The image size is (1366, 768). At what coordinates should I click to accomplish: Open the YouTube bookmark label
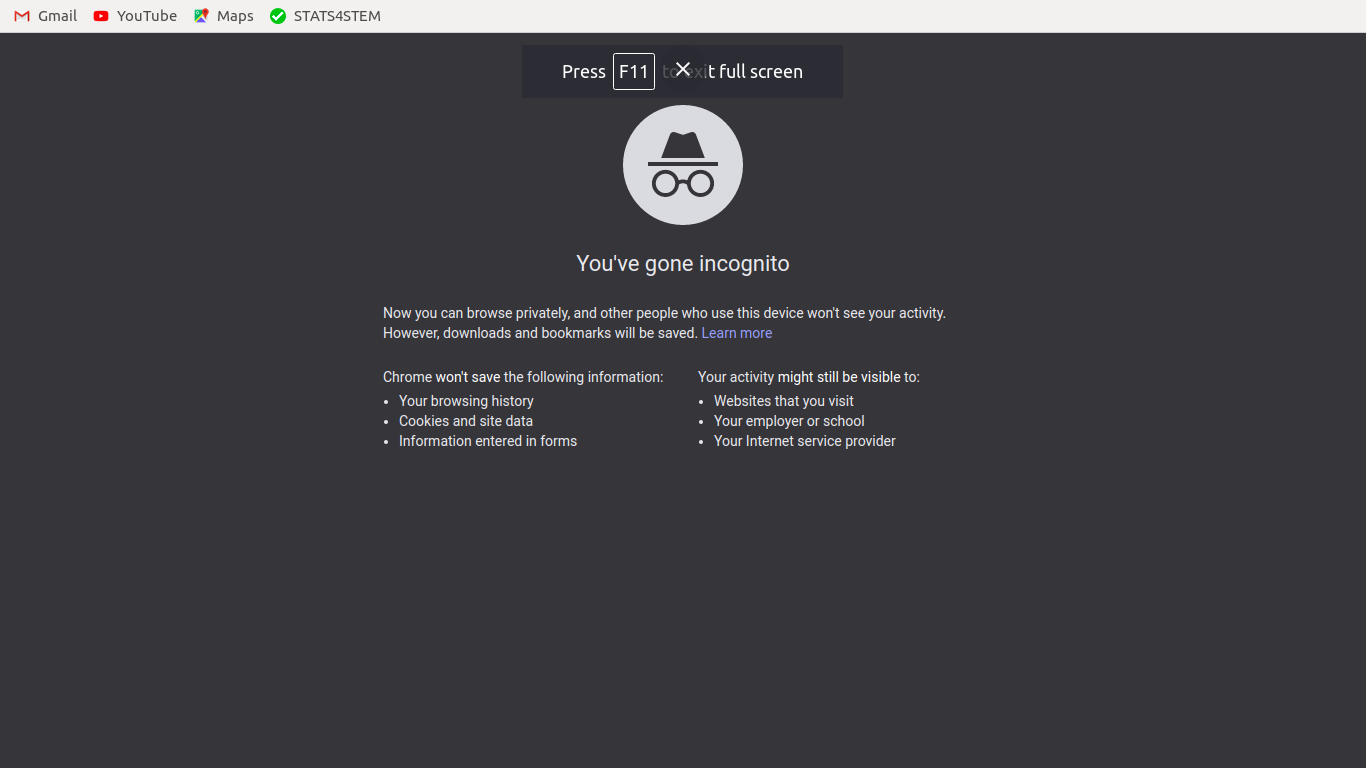[147, 16]
